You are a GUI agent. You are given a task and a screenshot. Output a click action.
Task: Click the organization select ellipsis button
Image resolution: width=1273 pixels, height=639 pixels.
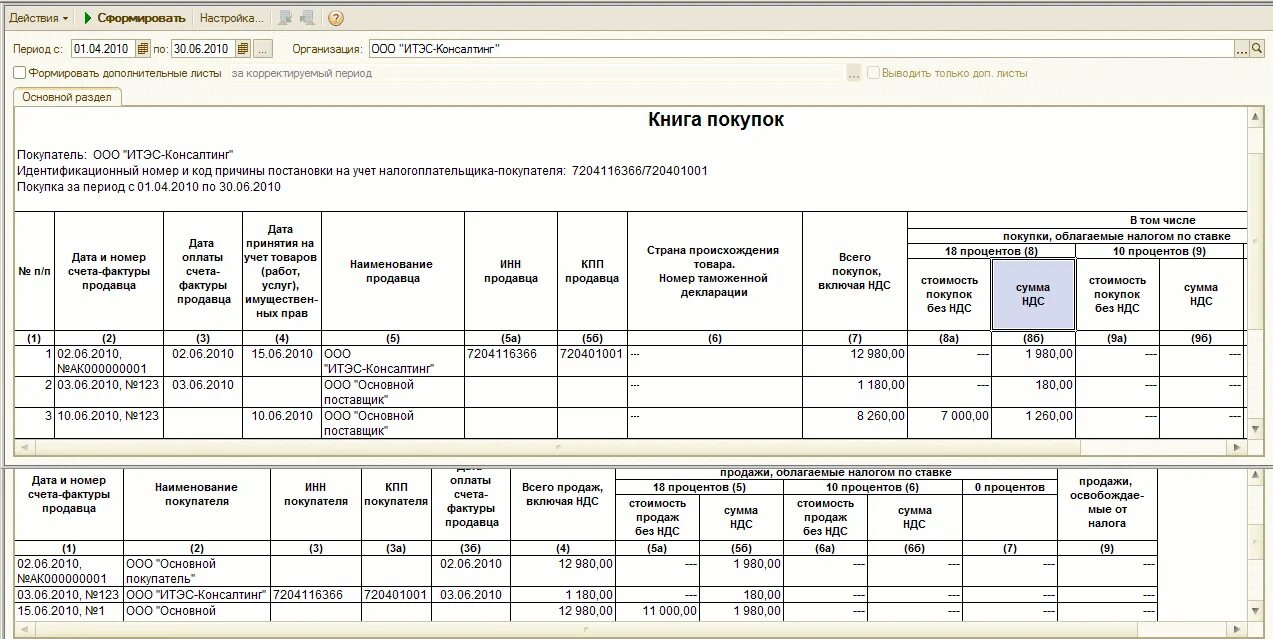point(1242,48)
